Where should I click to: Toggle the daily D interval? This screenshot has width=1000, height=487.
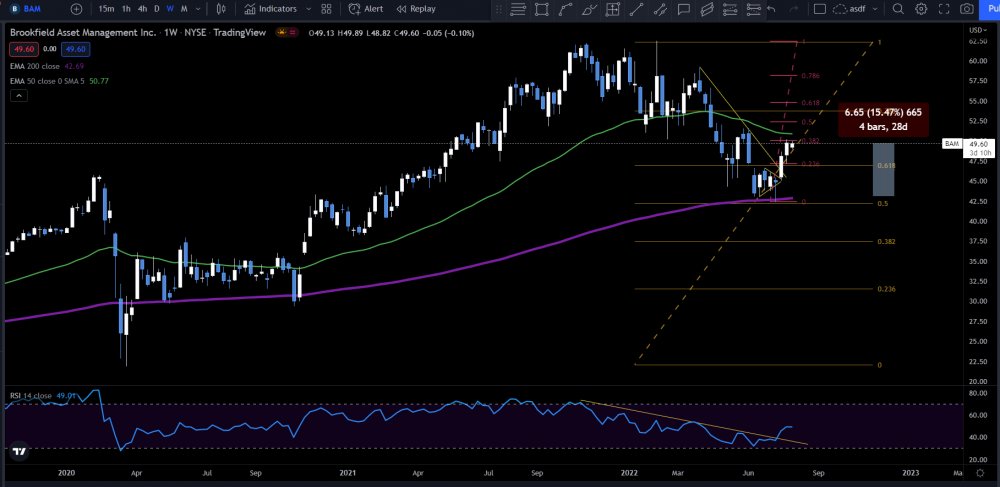click(x=157, y=8)
